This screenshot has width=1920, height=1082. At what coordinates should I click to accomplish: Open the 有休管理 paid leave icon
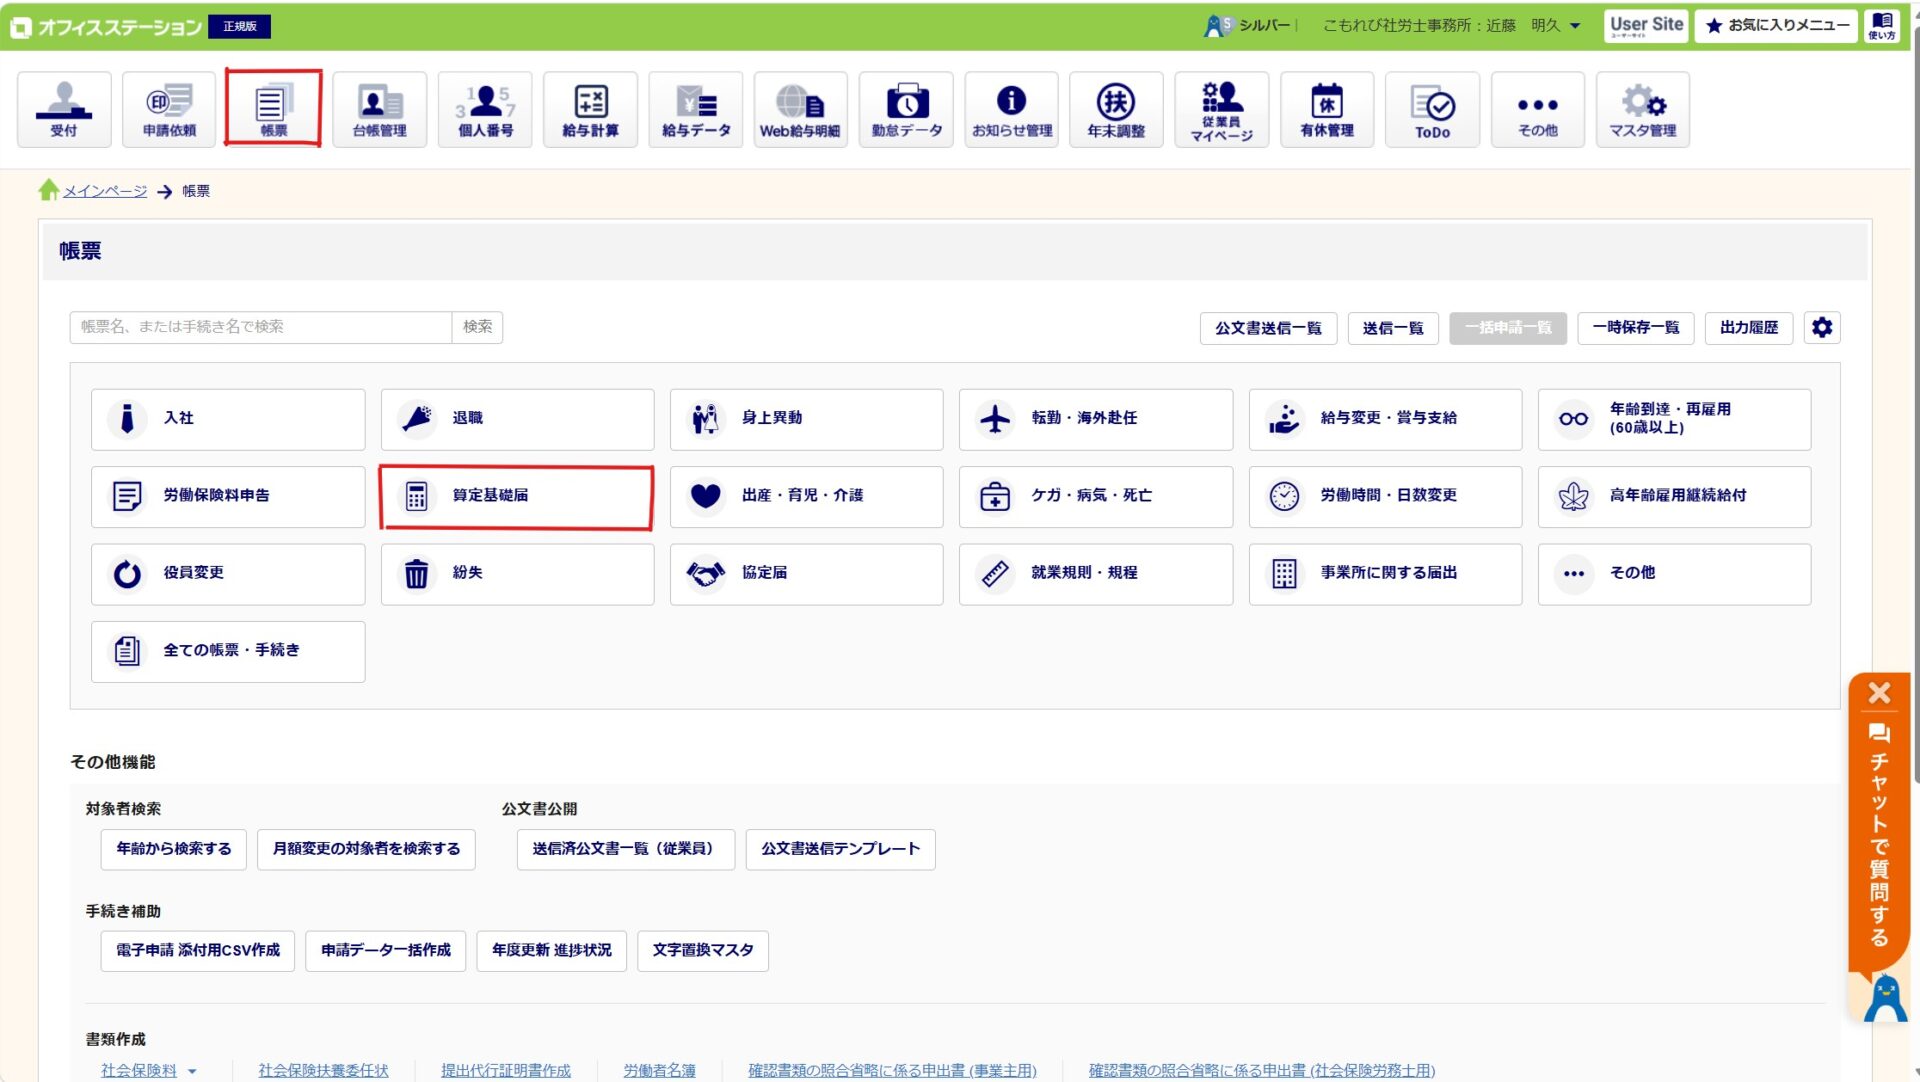click(1327, 110)
